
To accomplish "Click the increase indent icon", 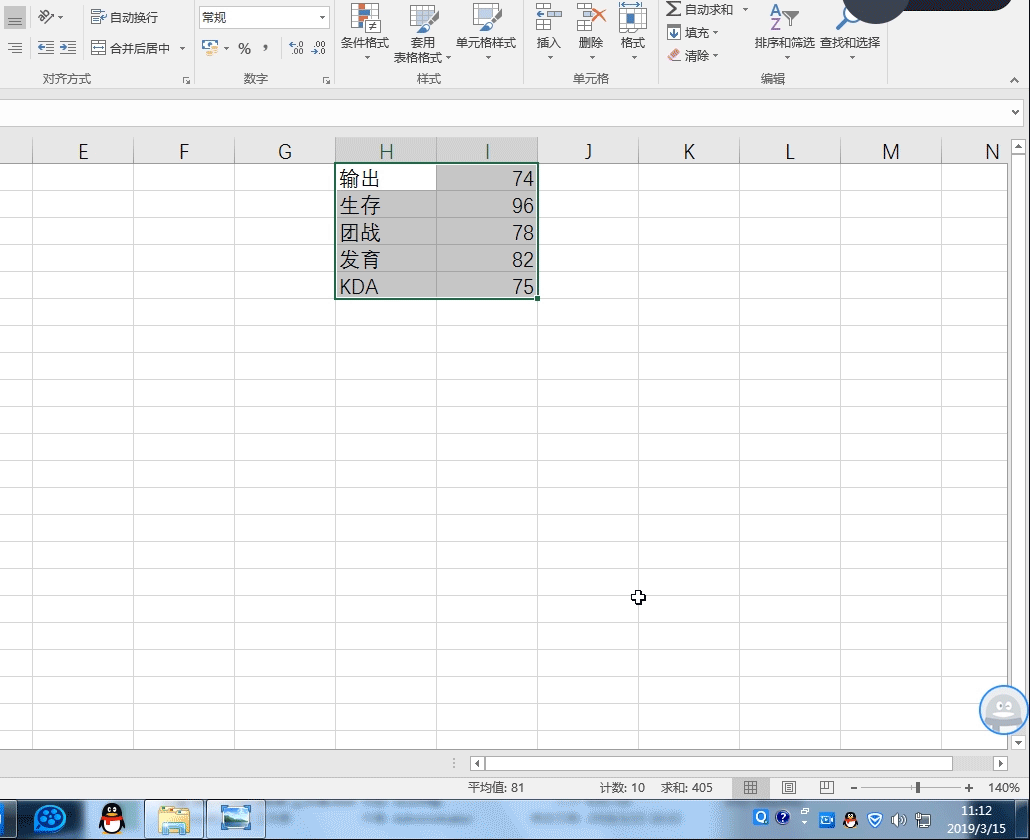I will click(68, 47).
